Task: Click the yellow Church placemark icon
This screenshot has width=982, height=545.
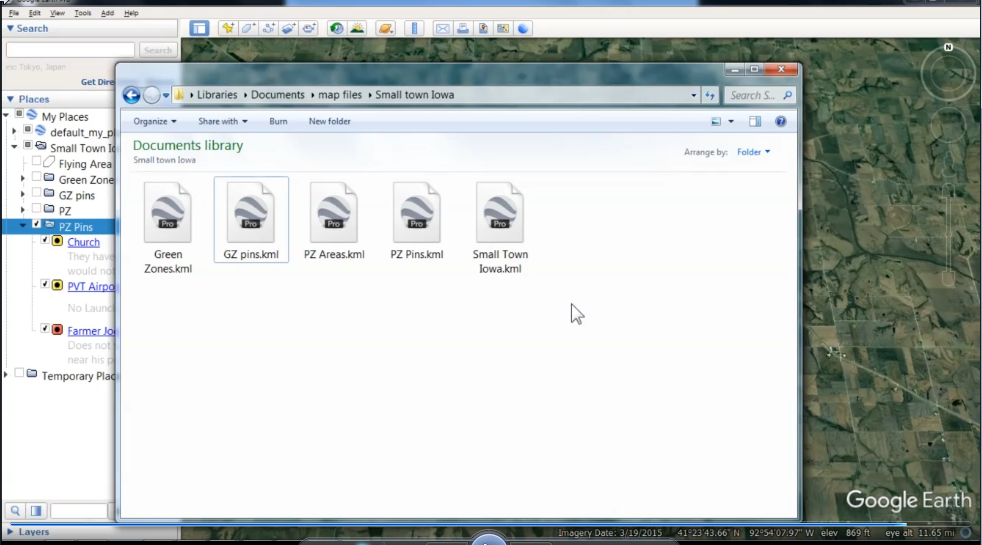Action: (57, 241)
